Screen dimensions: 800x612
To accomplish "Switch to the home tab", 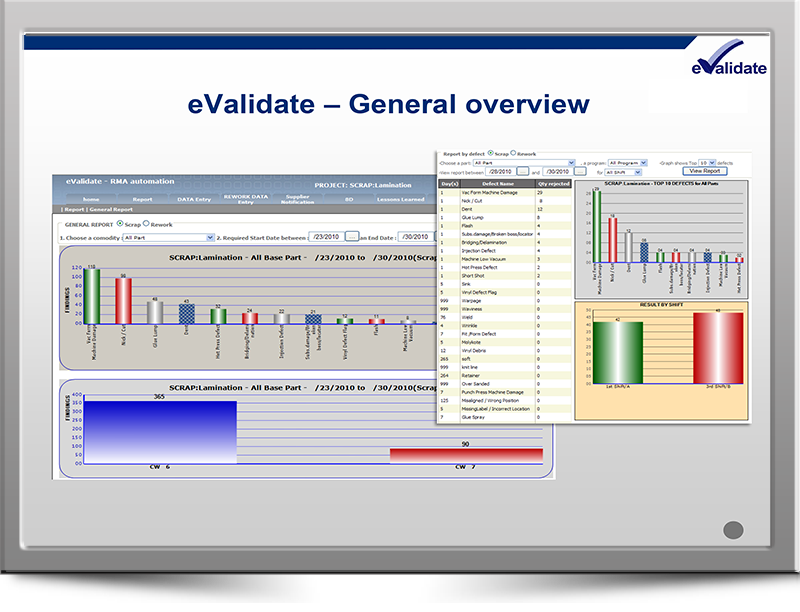I will [x=91, y=199].
